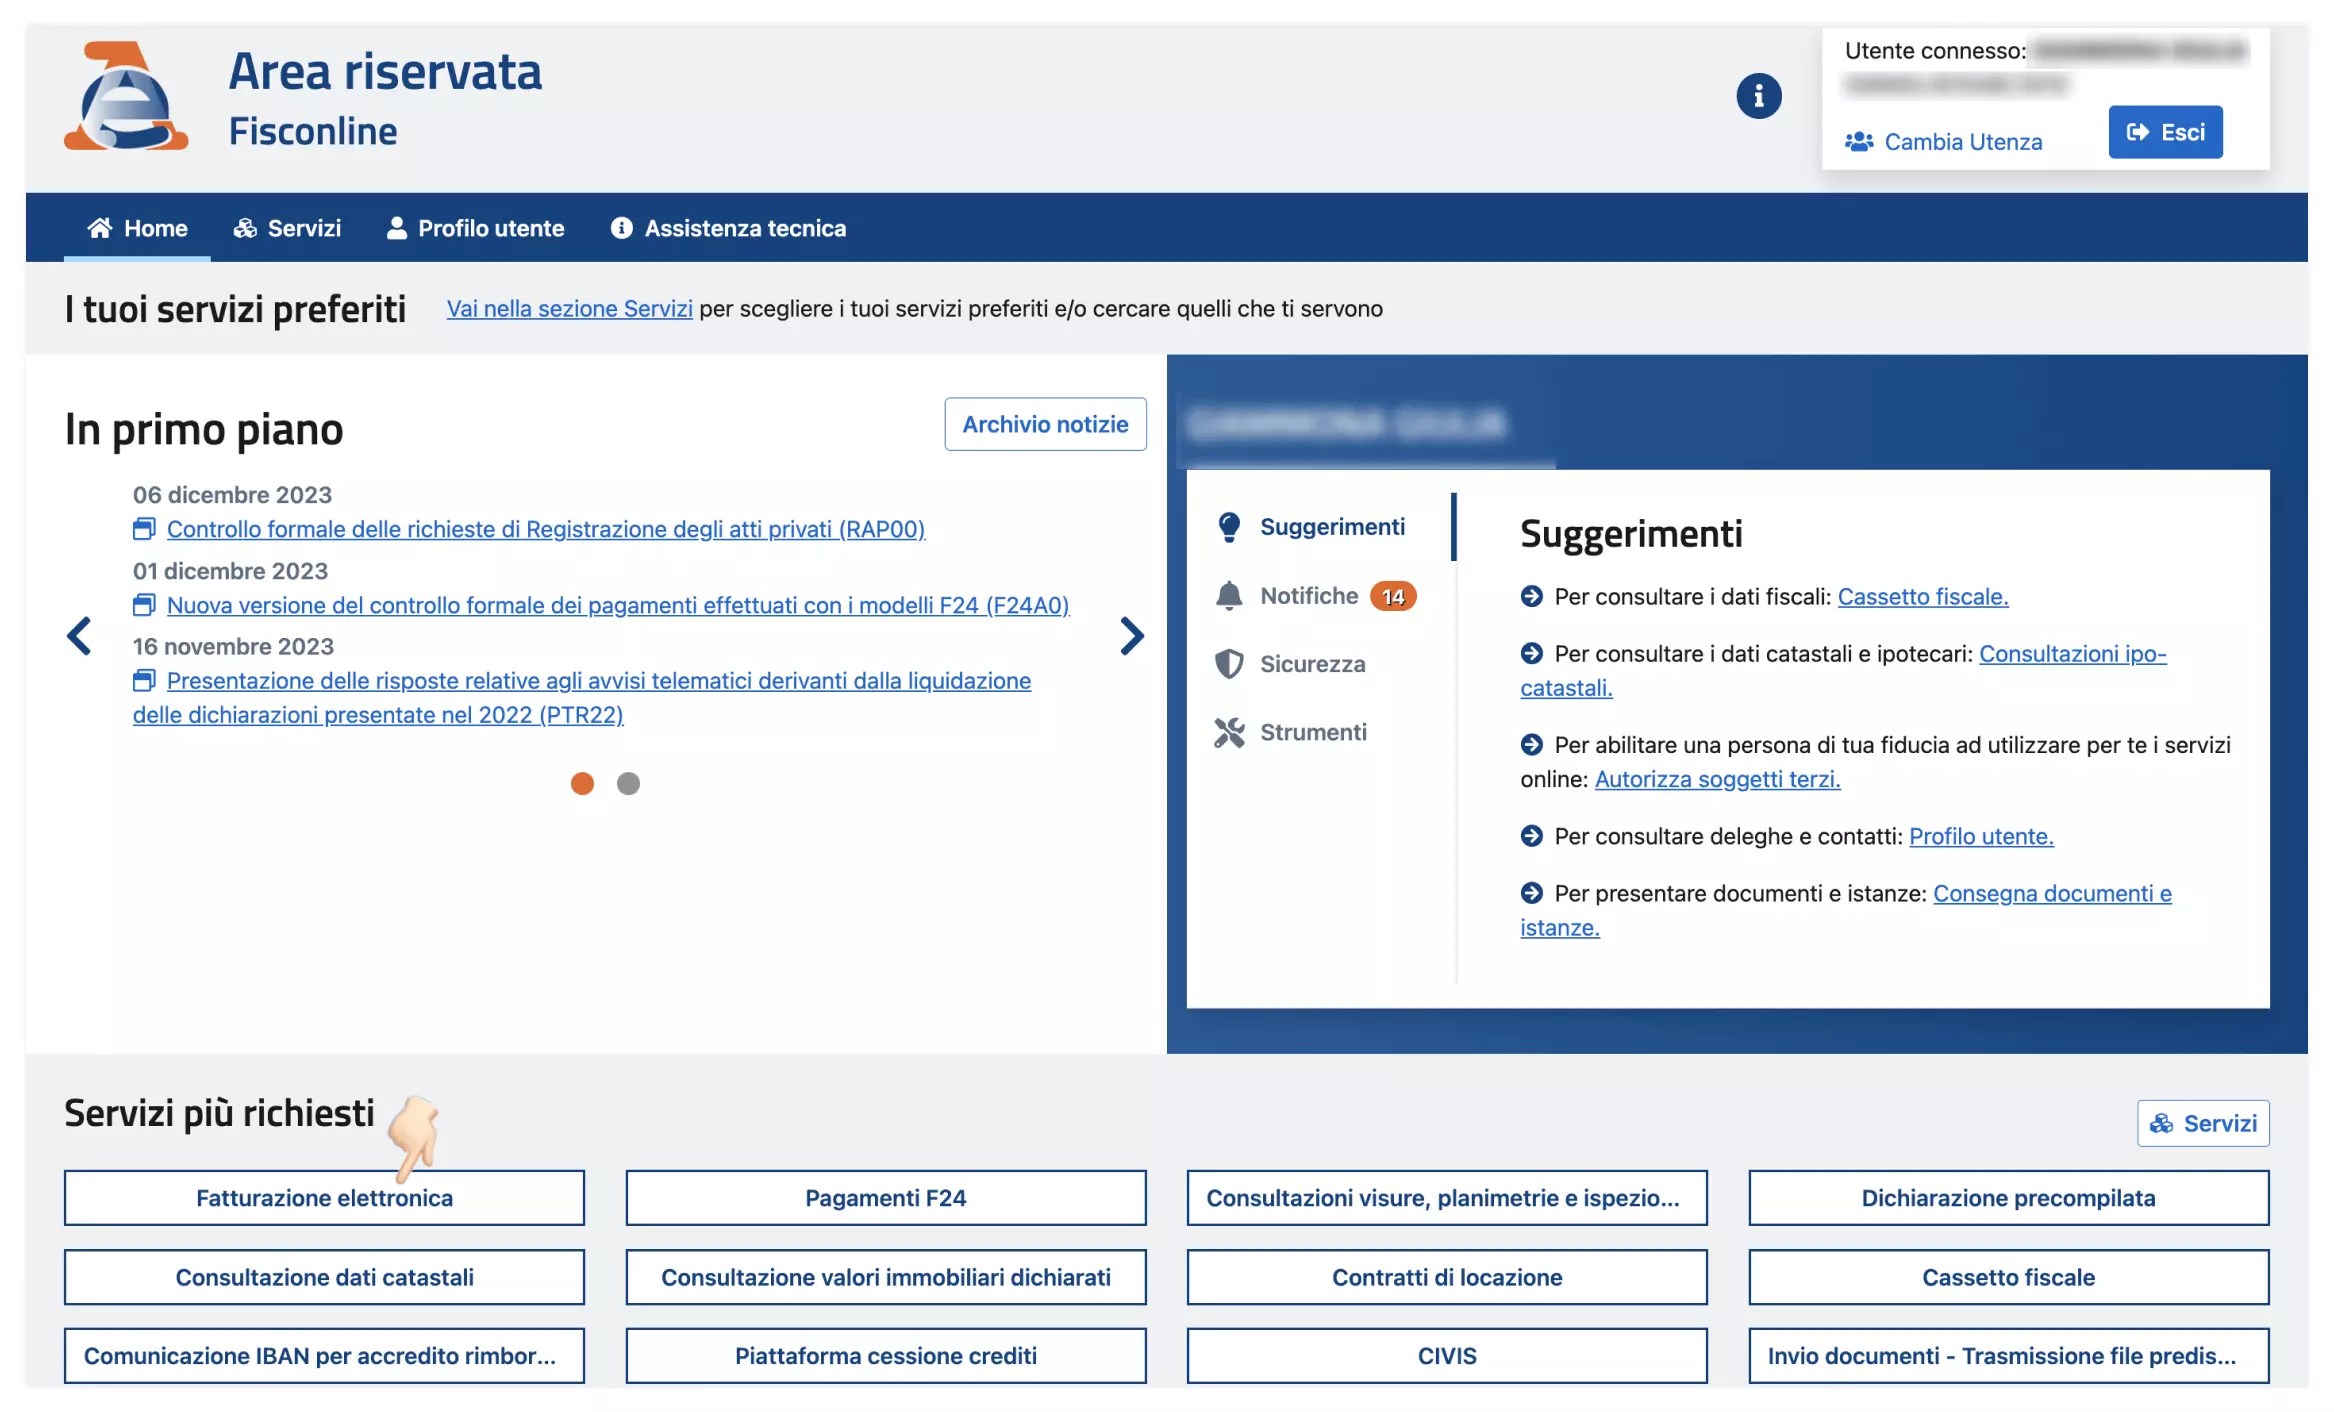Screen dimensions: 2334x1412
Task: Open Contratti di locazione service
Action: (1446, 1277)
